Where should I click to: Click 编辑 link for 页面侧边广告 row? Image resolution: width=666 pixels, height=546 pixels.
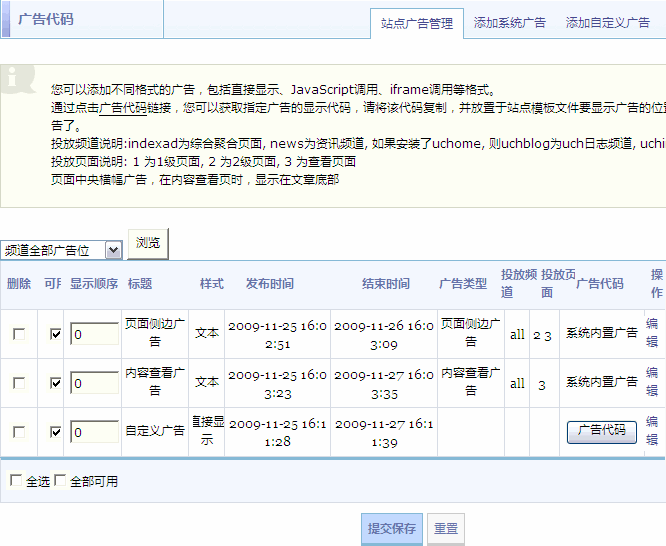click(652, 333)
